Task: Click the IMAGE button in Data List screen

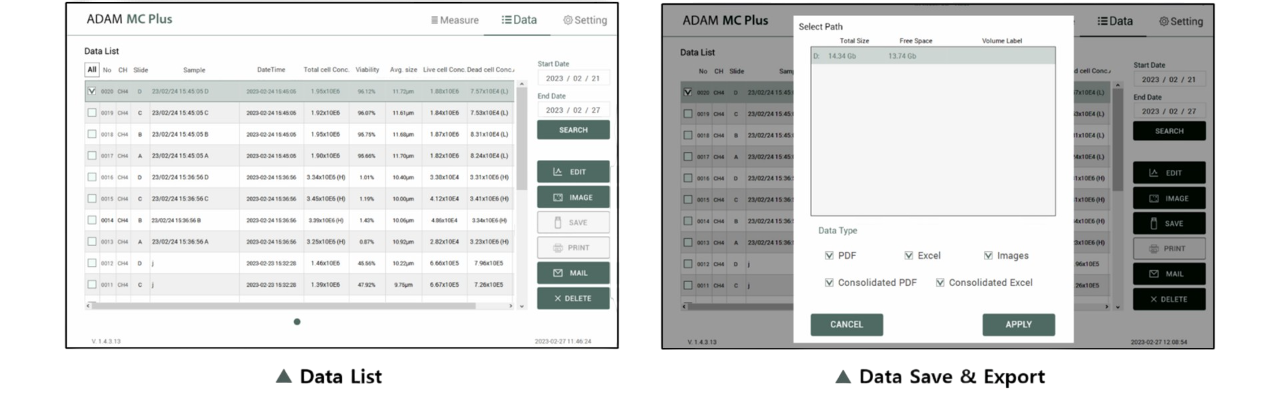Action: 573,198
